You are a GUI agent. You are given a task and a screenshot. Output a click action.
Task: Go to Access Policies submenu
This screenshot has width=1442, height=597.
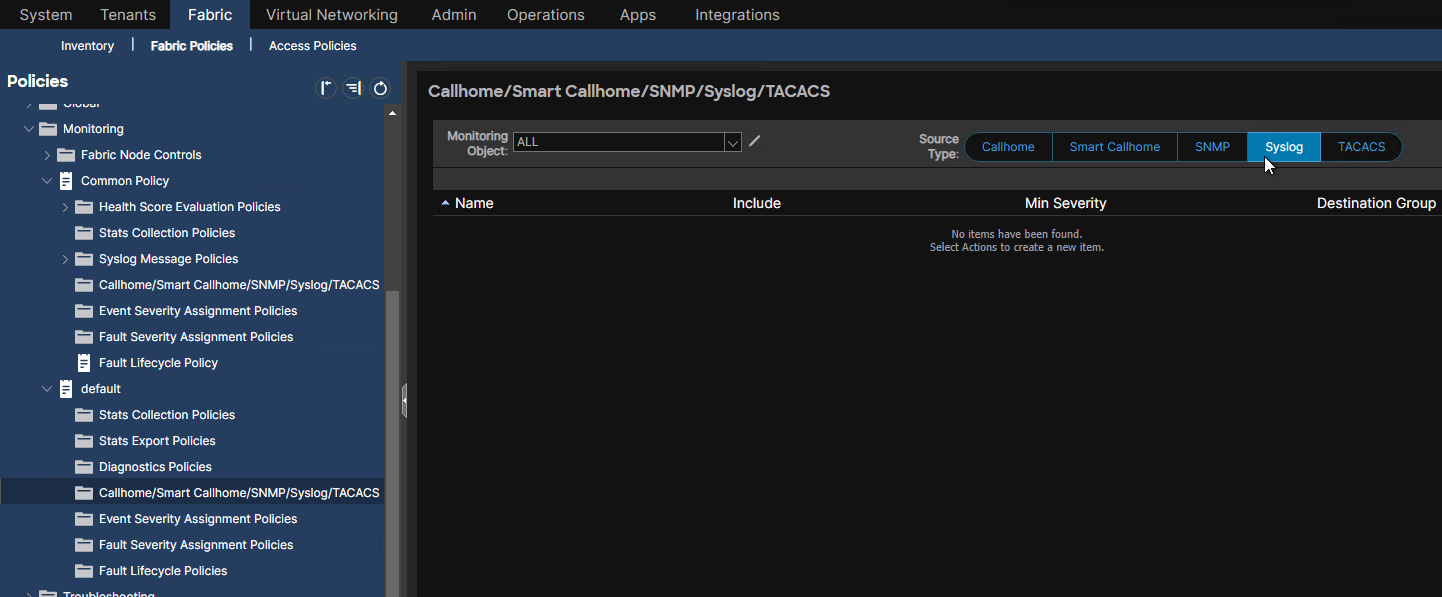click(x=313, y=46)
